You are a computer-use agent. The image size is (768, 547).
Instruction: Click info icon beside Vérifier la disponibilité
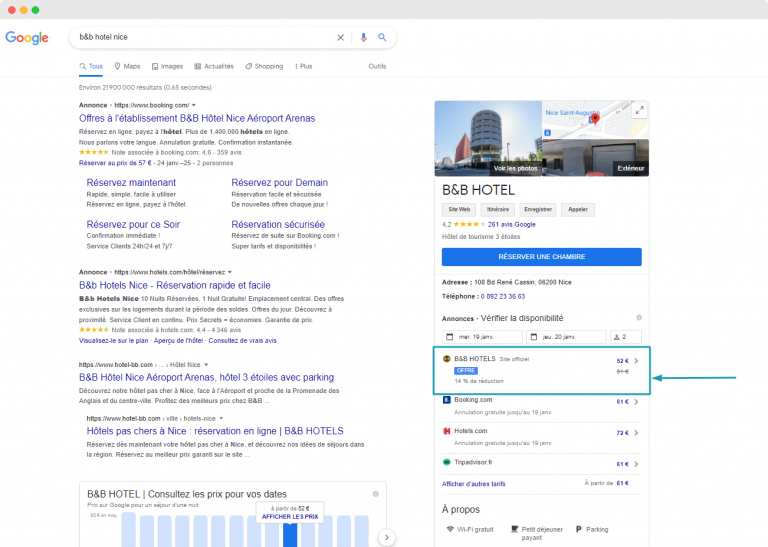pyautogui.click(x=639, y=318)
